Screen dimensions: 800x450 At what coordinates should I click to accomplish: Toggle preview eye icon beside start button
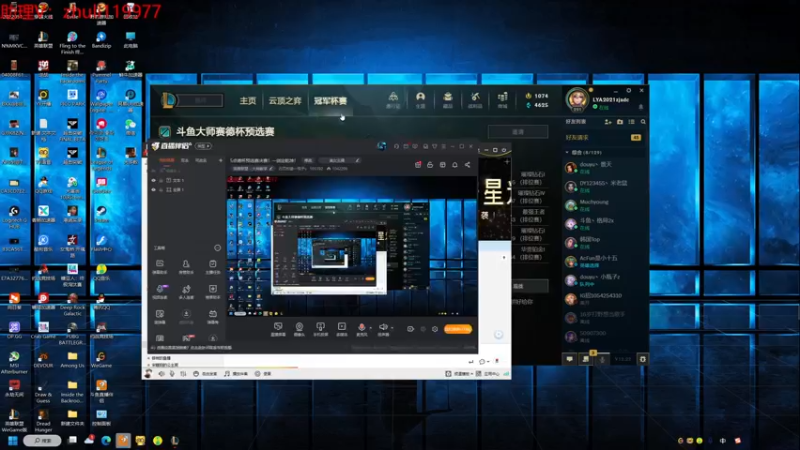coord(410,329)
